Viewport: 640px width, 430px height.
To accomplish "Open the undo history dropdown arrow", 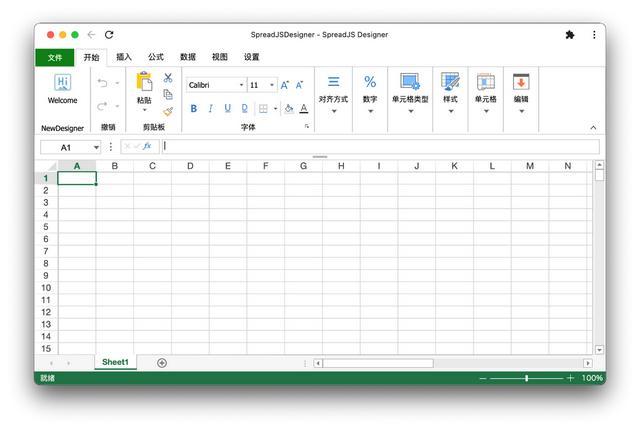I will coord(117,83).
